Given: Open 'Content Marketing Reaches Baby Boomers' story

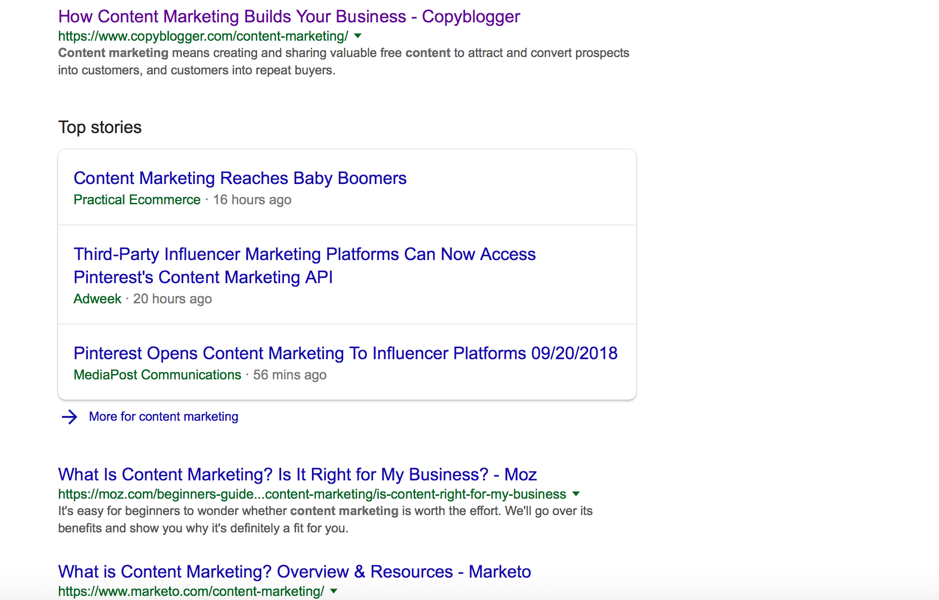Looking at the screenshot, I should click(x=239, y=178).
